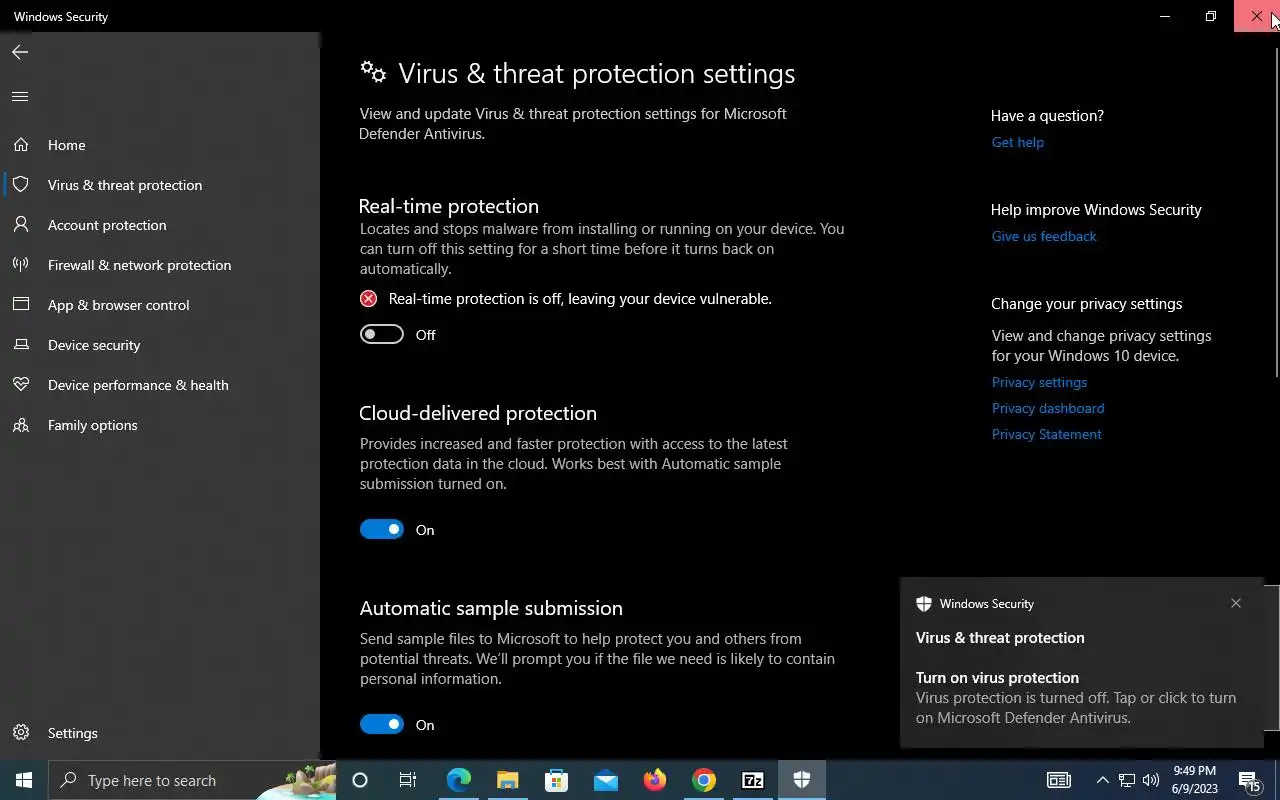Show hidden tray icons with the chevron

coord(1102,780)
